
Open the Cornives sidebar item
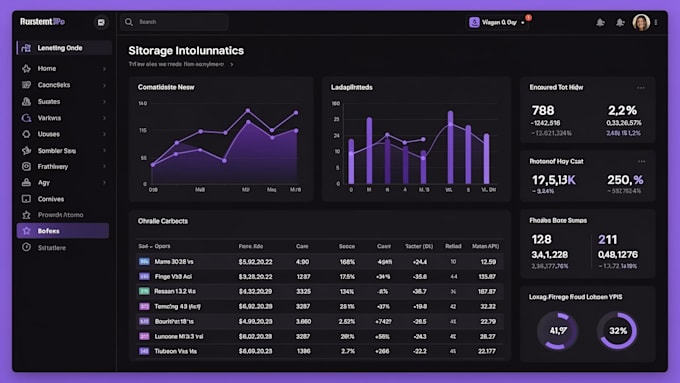[63, 199]
